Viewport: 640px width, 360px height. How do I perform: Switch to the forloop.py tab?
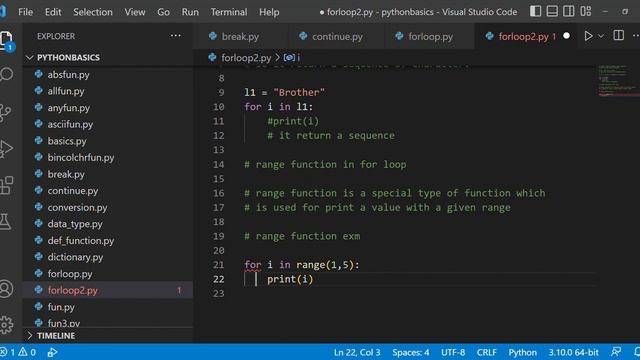(x=429, y=36)
